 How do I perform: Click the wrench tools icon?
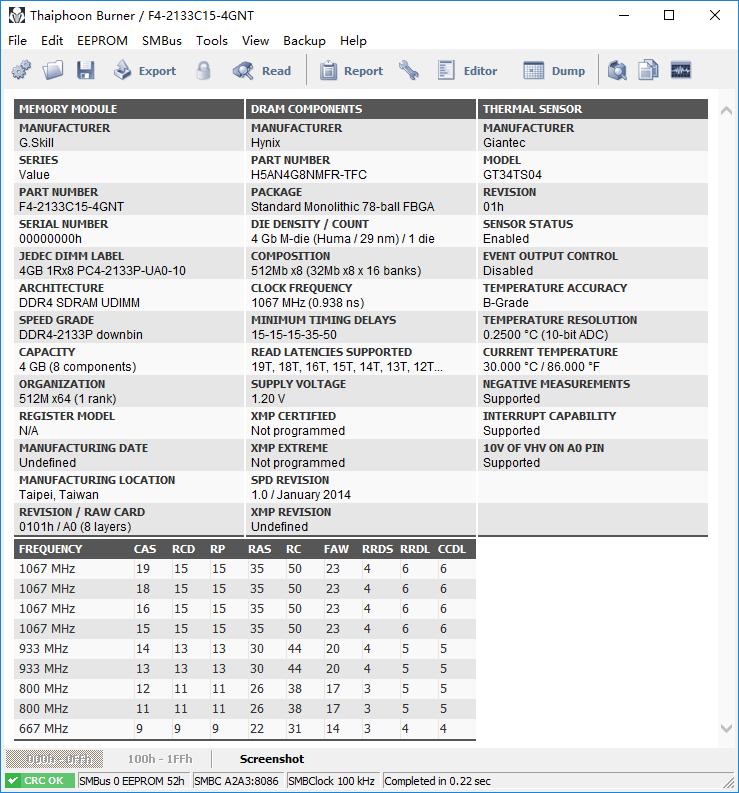409,70
